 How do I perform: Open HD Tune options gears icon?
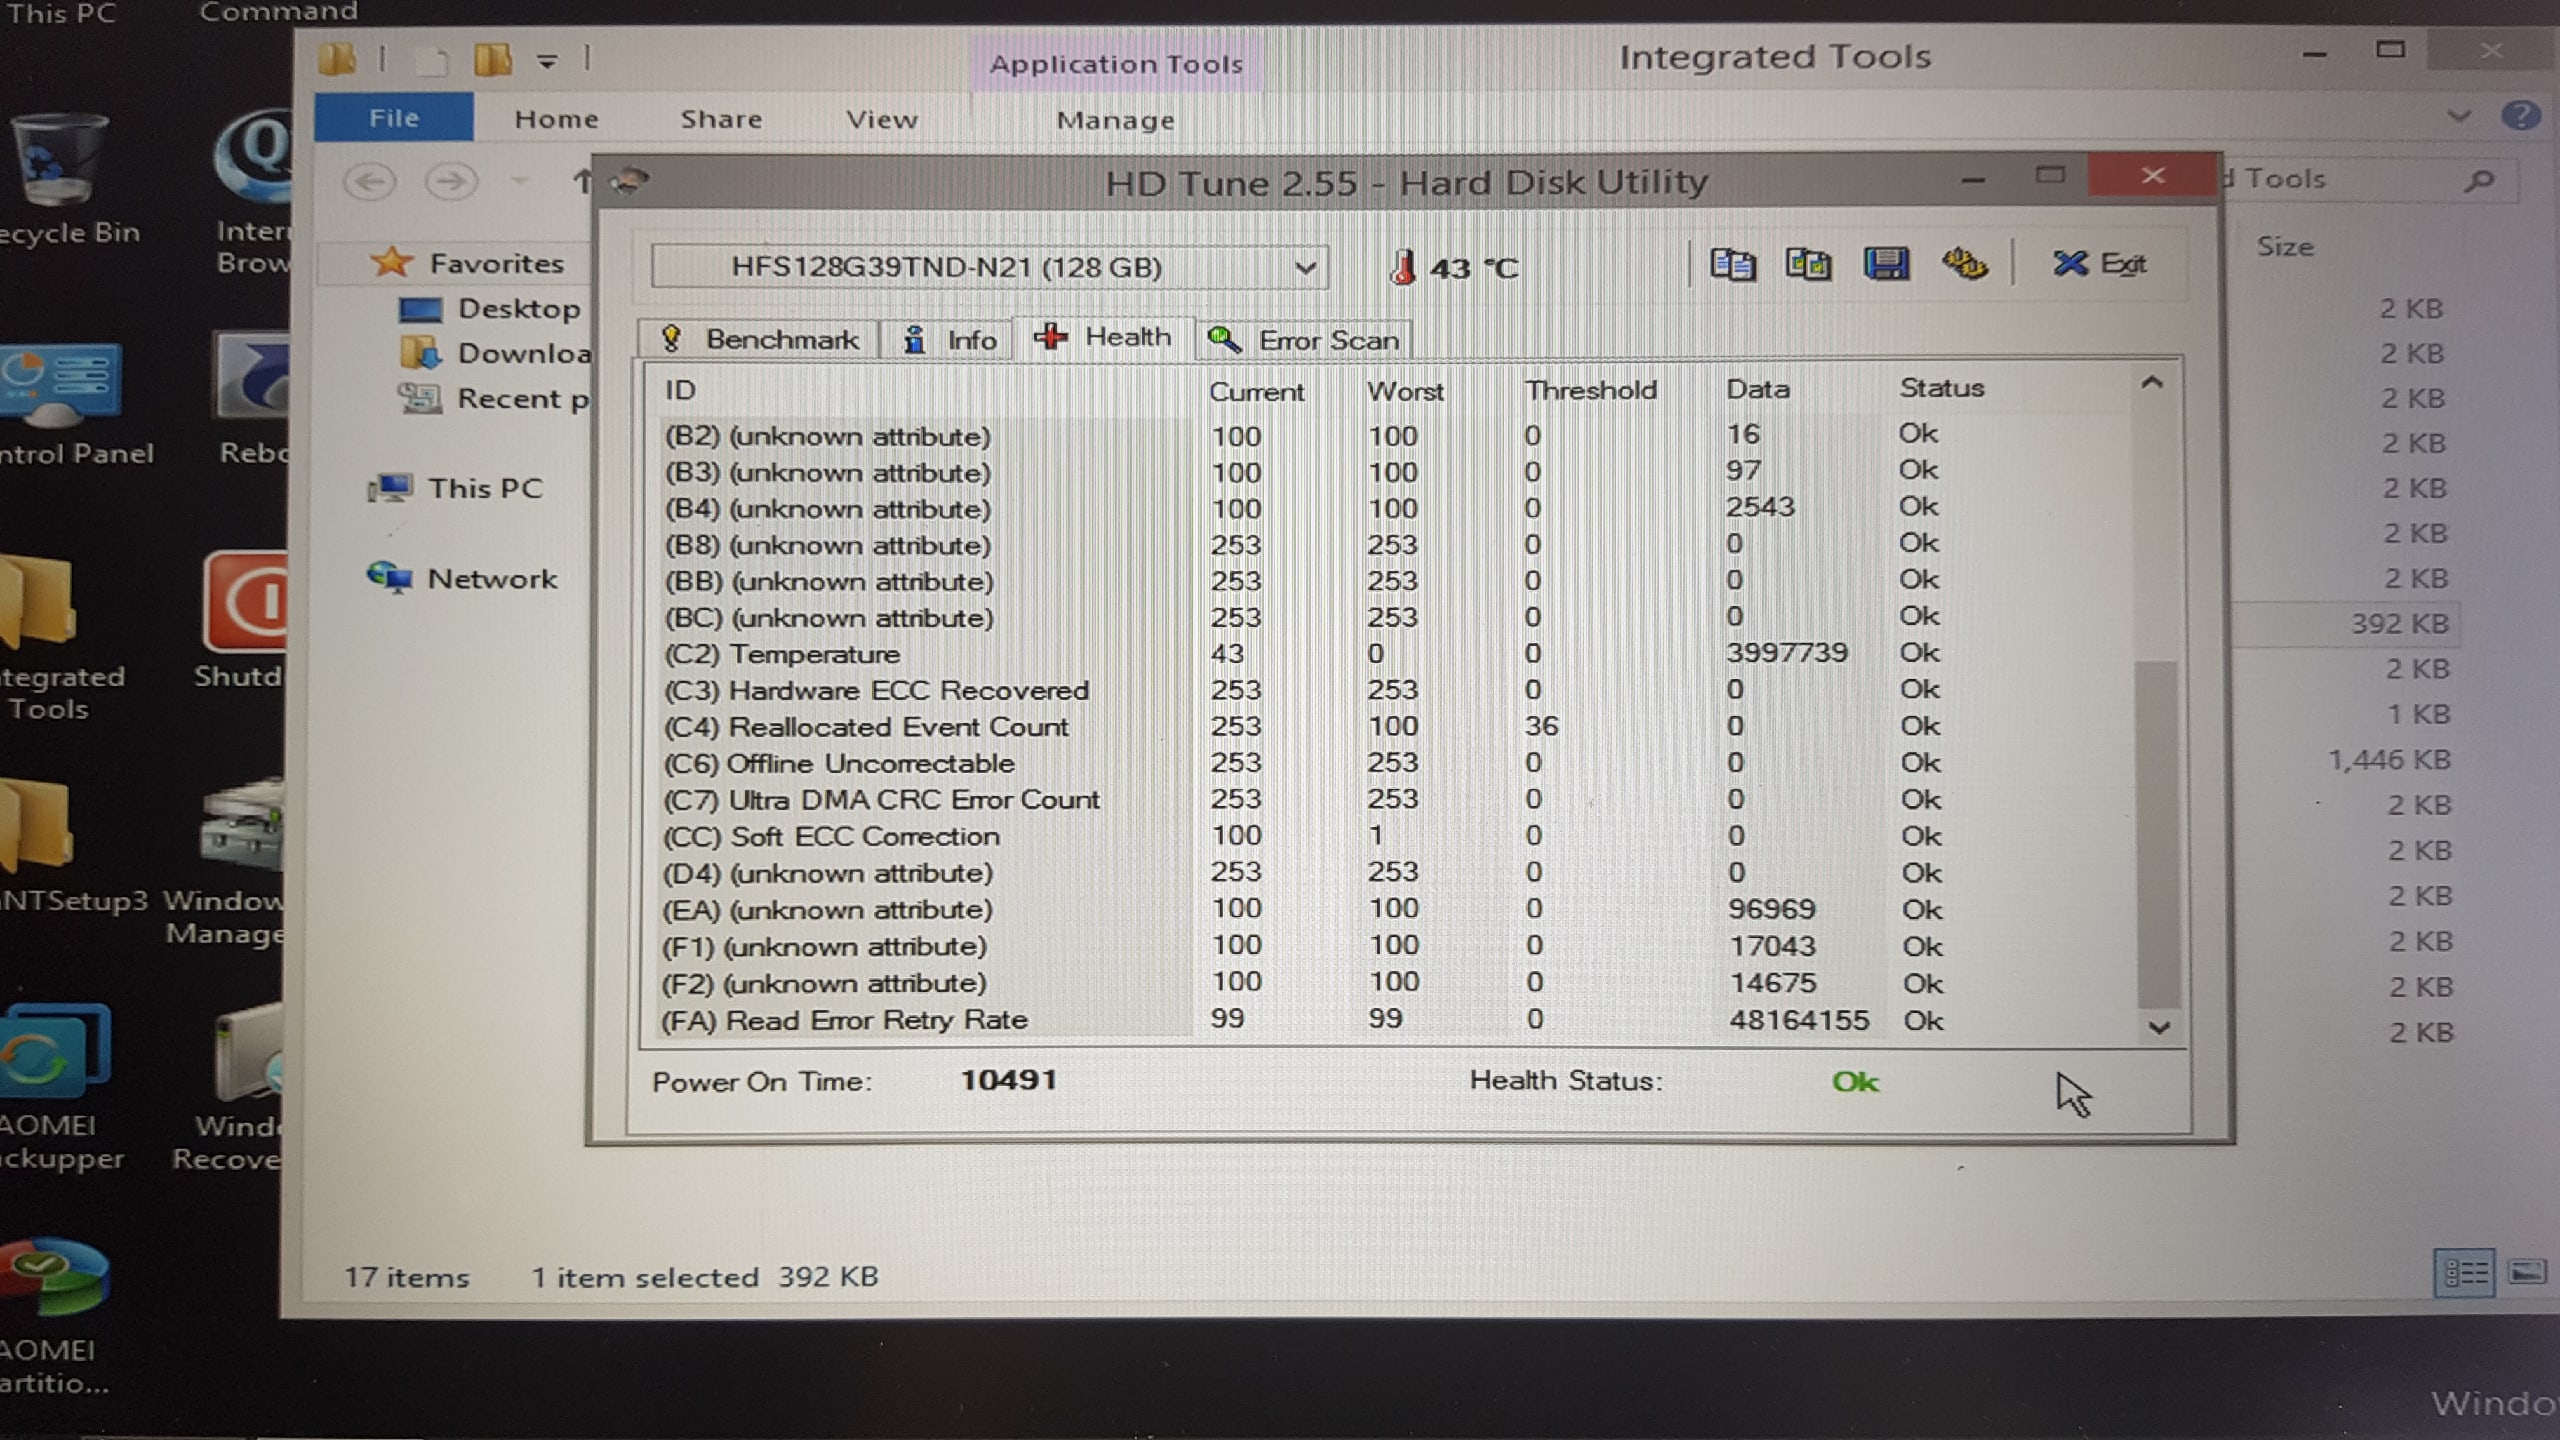1964,264
